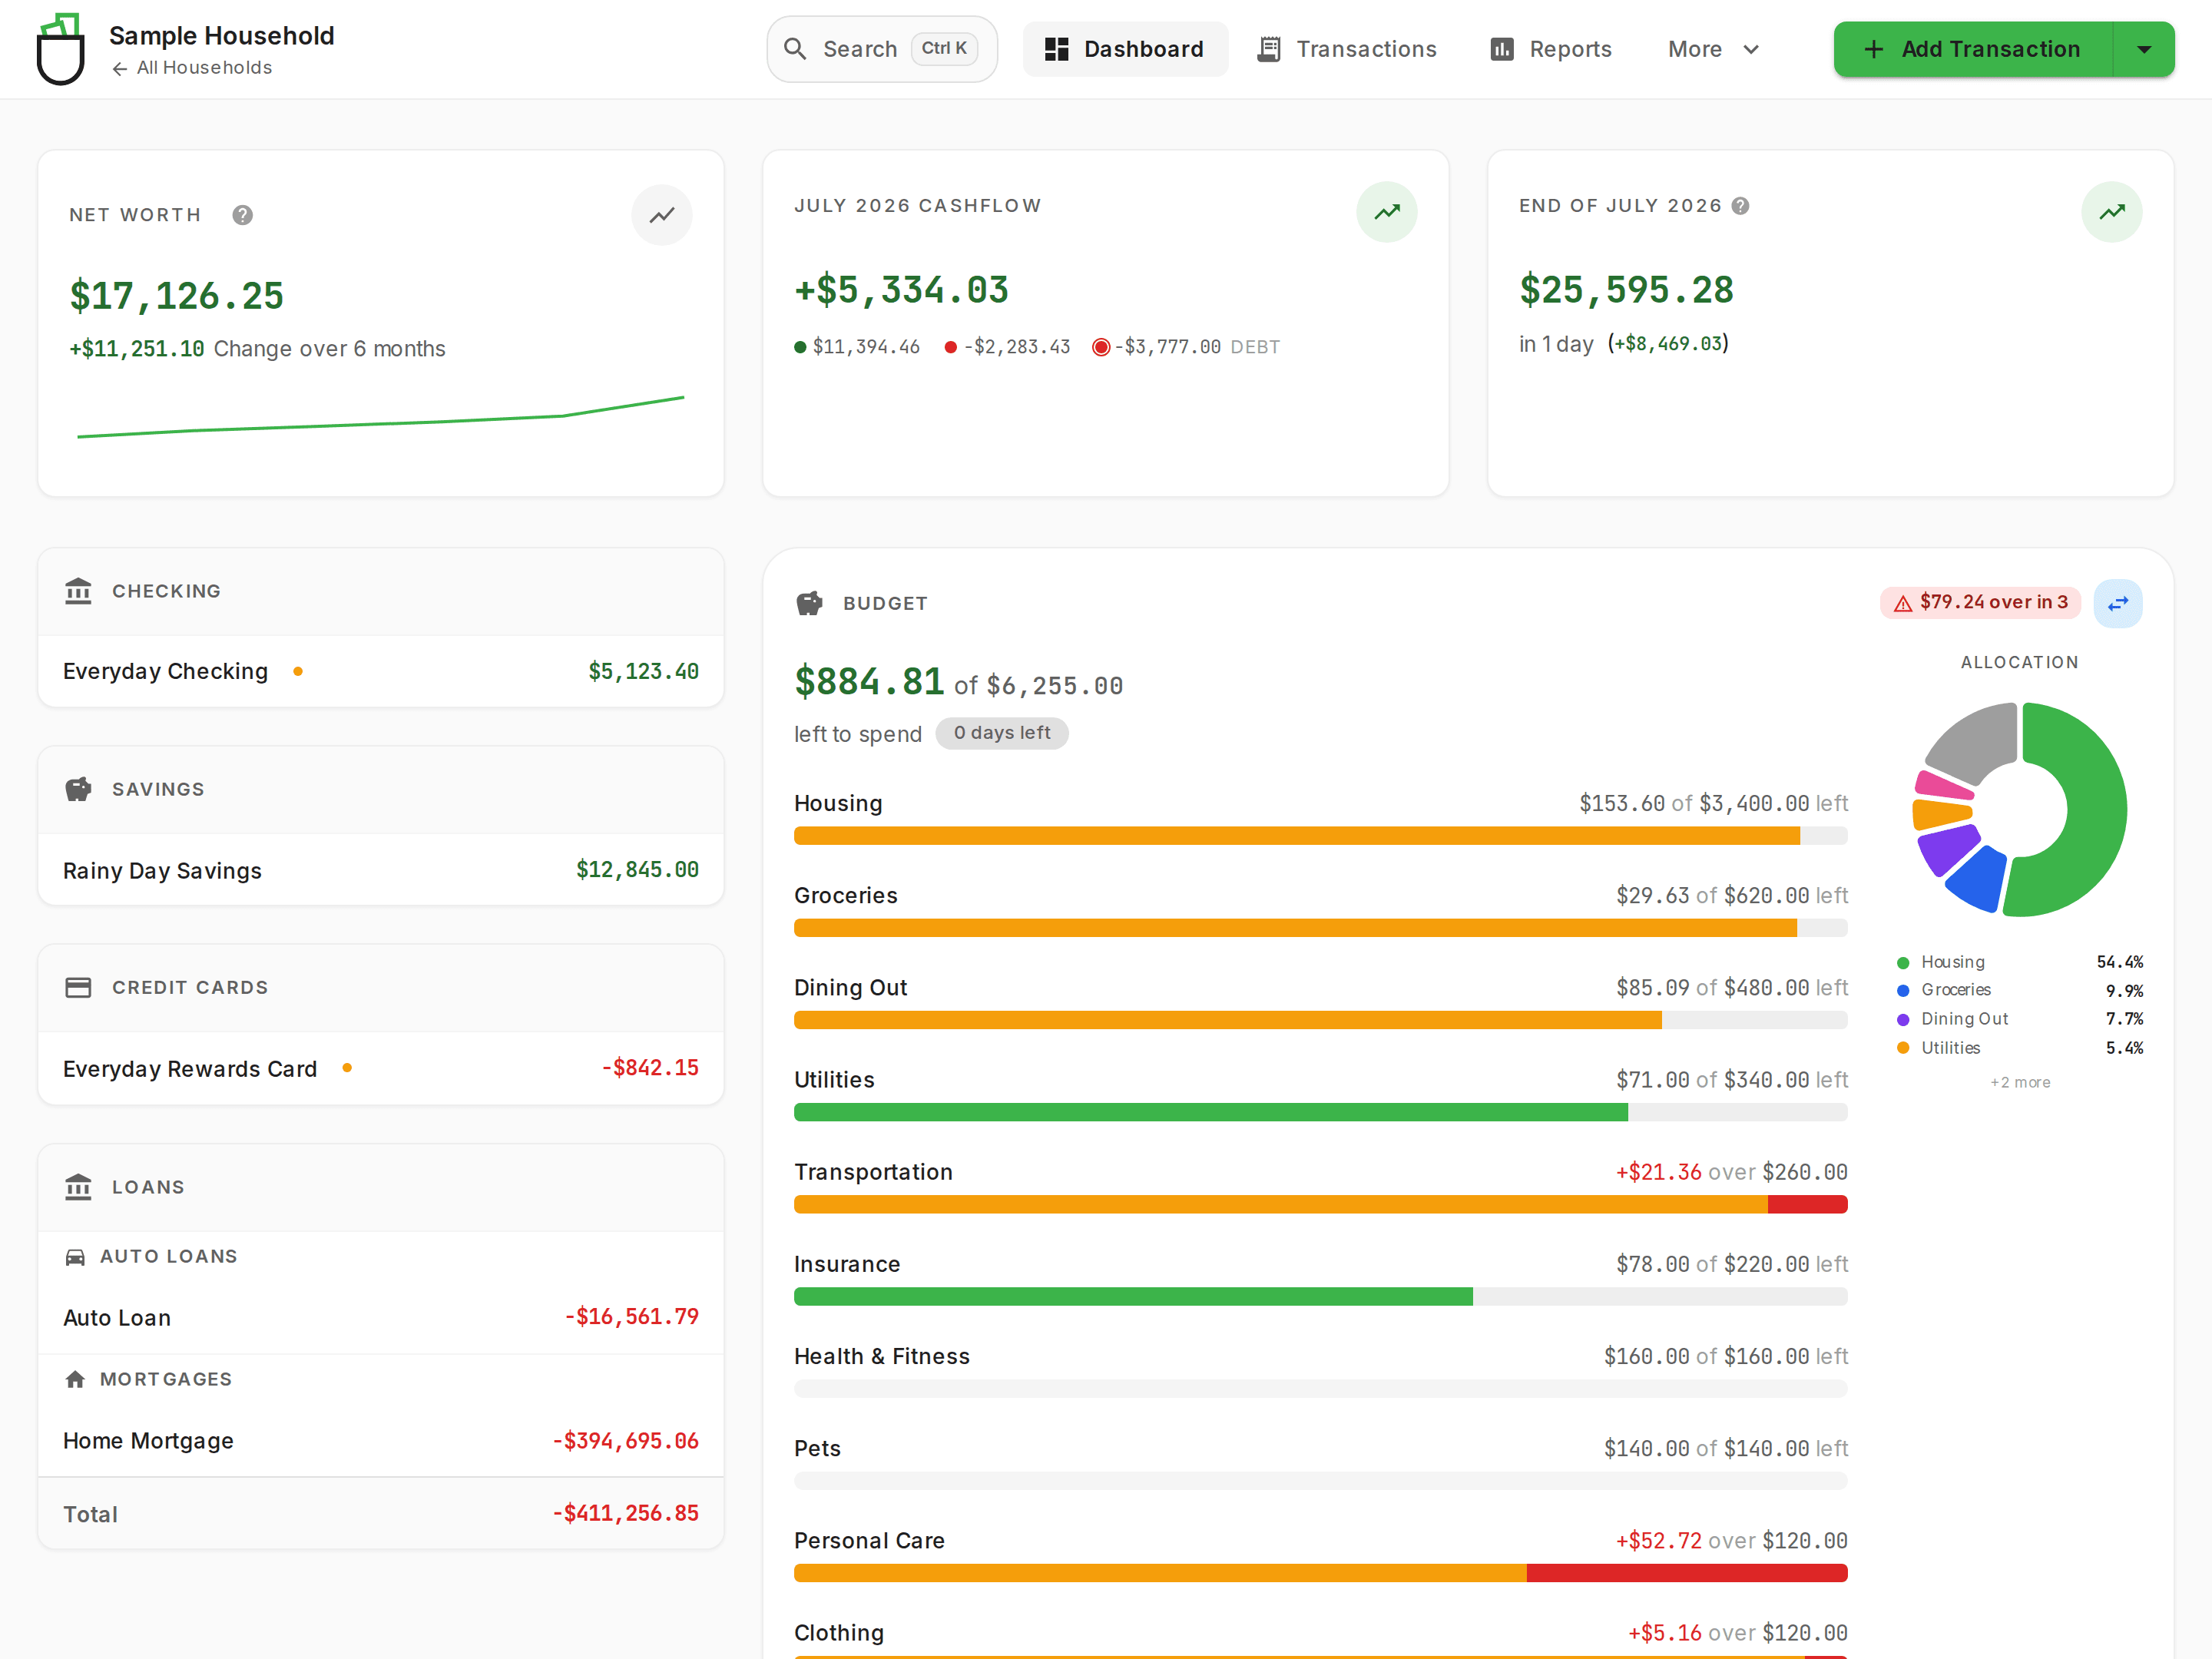Viewport: 2212px width, 1659px height.
Task: Click the $884.81 left to spend amount
Action: tap(869, 682)
